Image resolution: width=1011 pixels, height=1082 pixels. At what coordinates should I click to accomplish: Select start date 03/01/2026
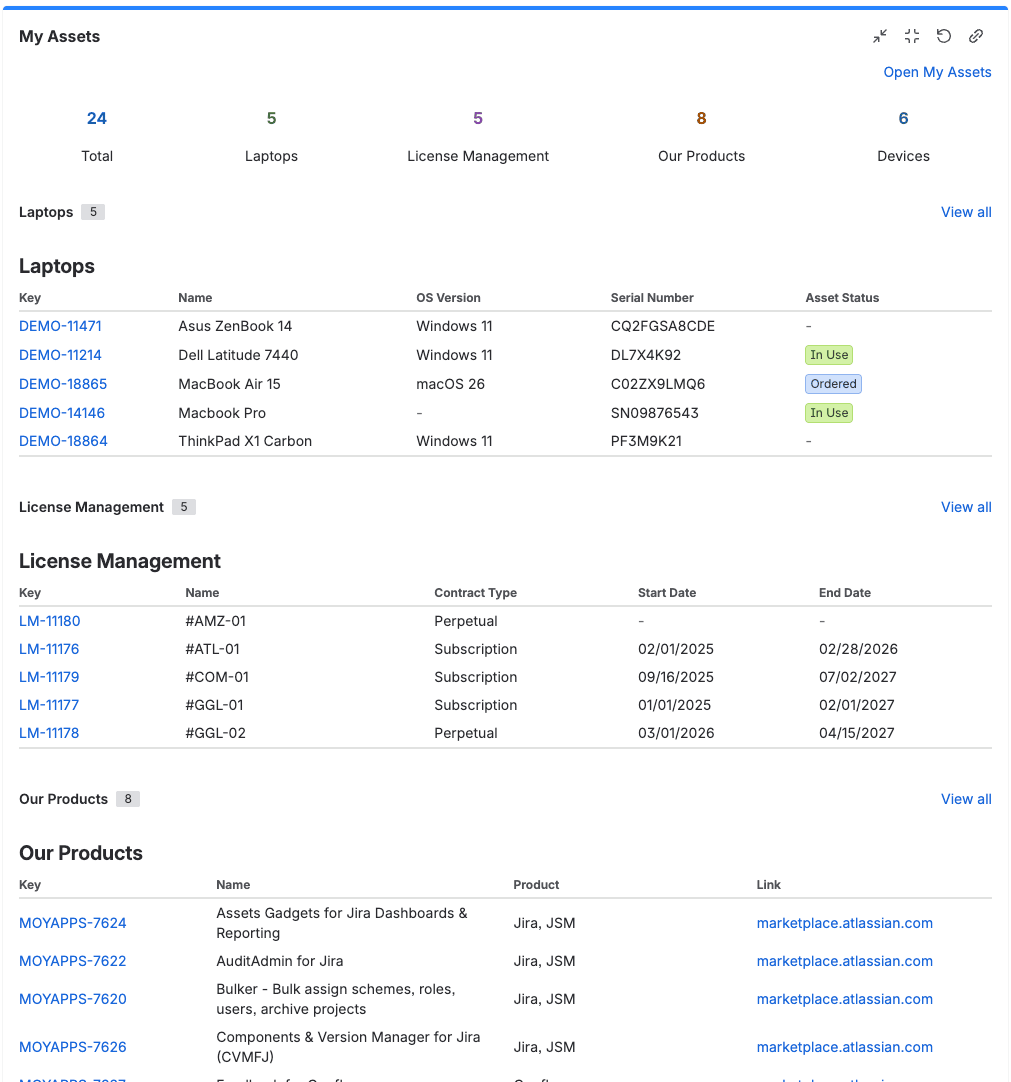coord(676,734)
